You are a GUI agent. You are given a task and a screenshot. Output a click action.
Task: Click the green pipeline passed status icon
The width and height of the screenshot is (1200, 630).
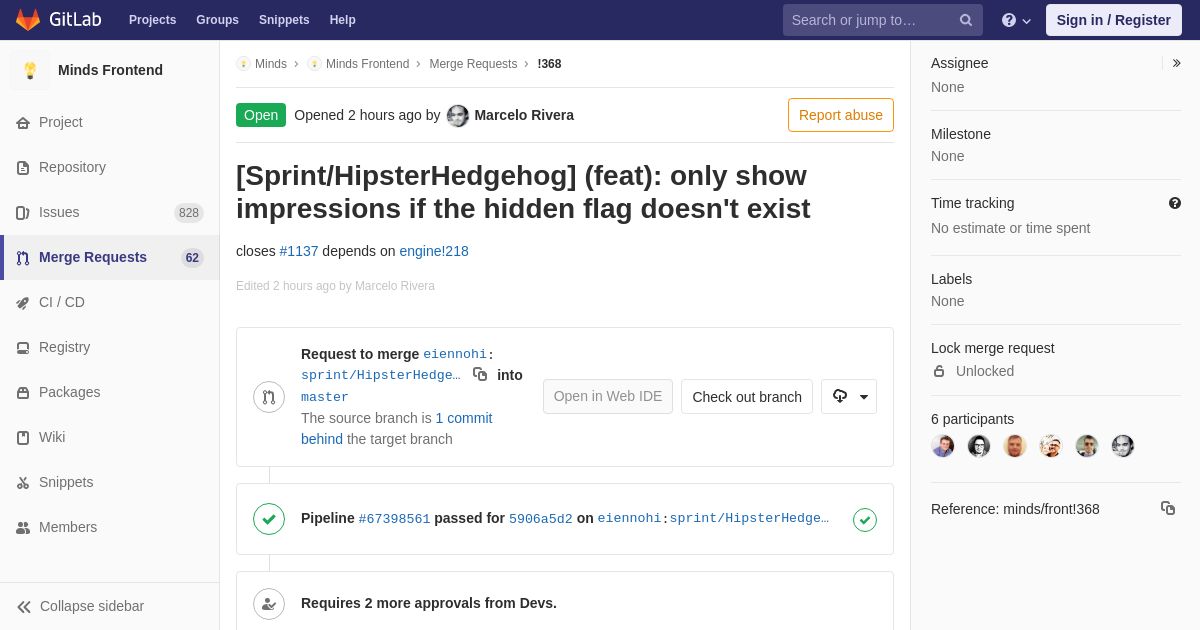click(x=865, y=520)
